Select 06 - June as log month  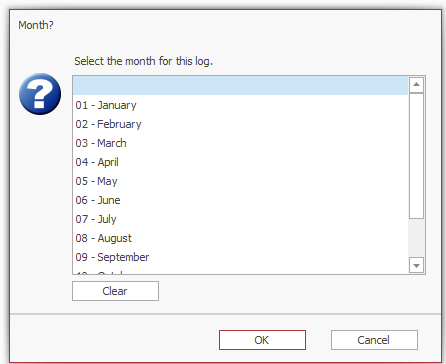click(x=240, y=200)
